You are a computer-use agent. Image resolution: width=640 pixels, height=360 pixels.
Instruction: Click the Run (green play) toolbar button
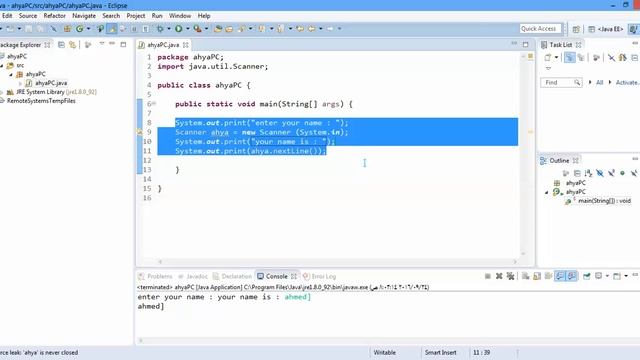[178, 29]
